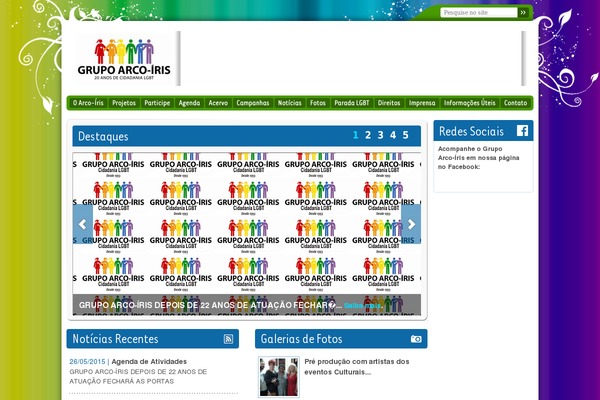
Task: Advance slider with right arrow
Action: point(411,224)
